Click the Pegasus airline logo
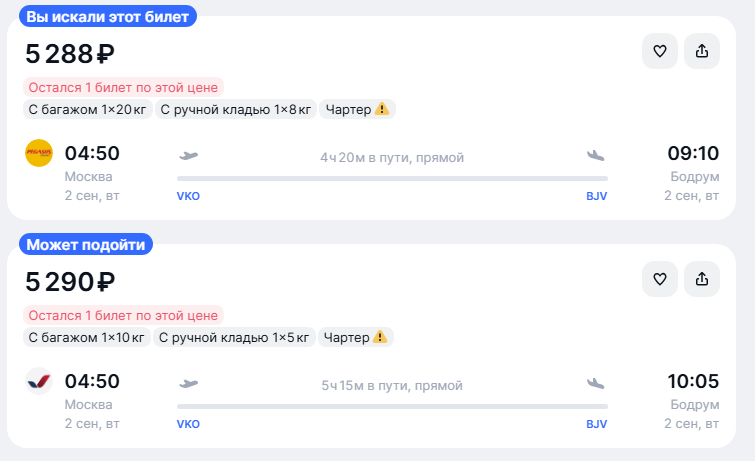The height and width of the screenshot is (461, 755). (39, 153)
